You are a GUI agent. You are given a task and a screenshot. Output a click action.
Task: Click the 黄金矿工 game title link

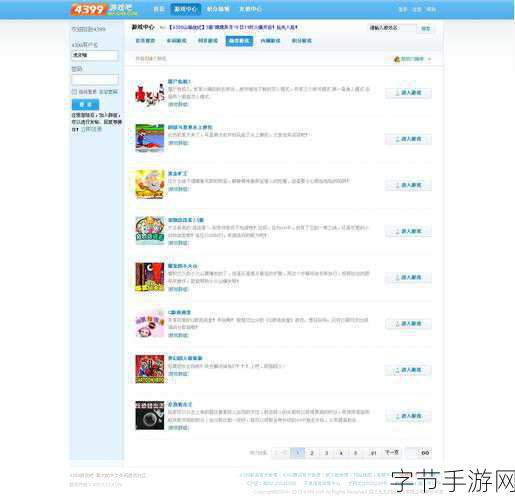177,174
